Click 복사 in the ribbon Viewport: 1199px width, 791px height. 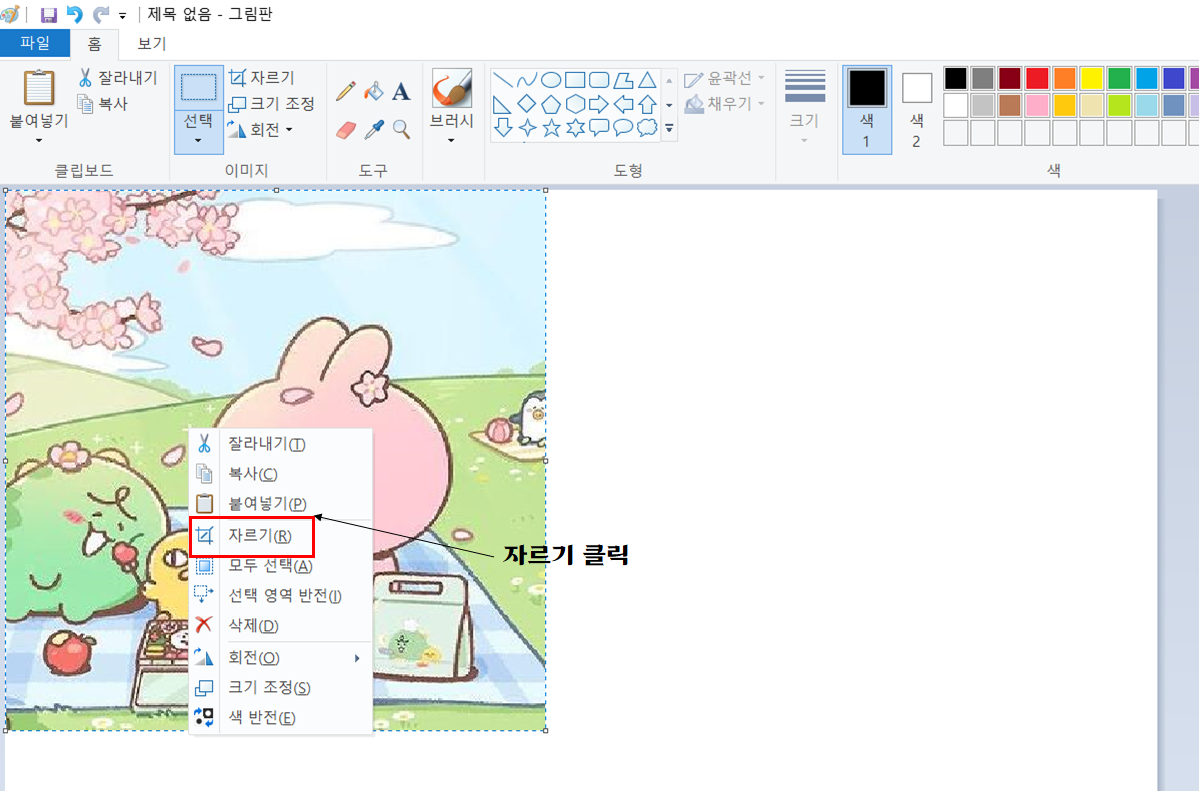pyautogui.click(x=102, y=103)
